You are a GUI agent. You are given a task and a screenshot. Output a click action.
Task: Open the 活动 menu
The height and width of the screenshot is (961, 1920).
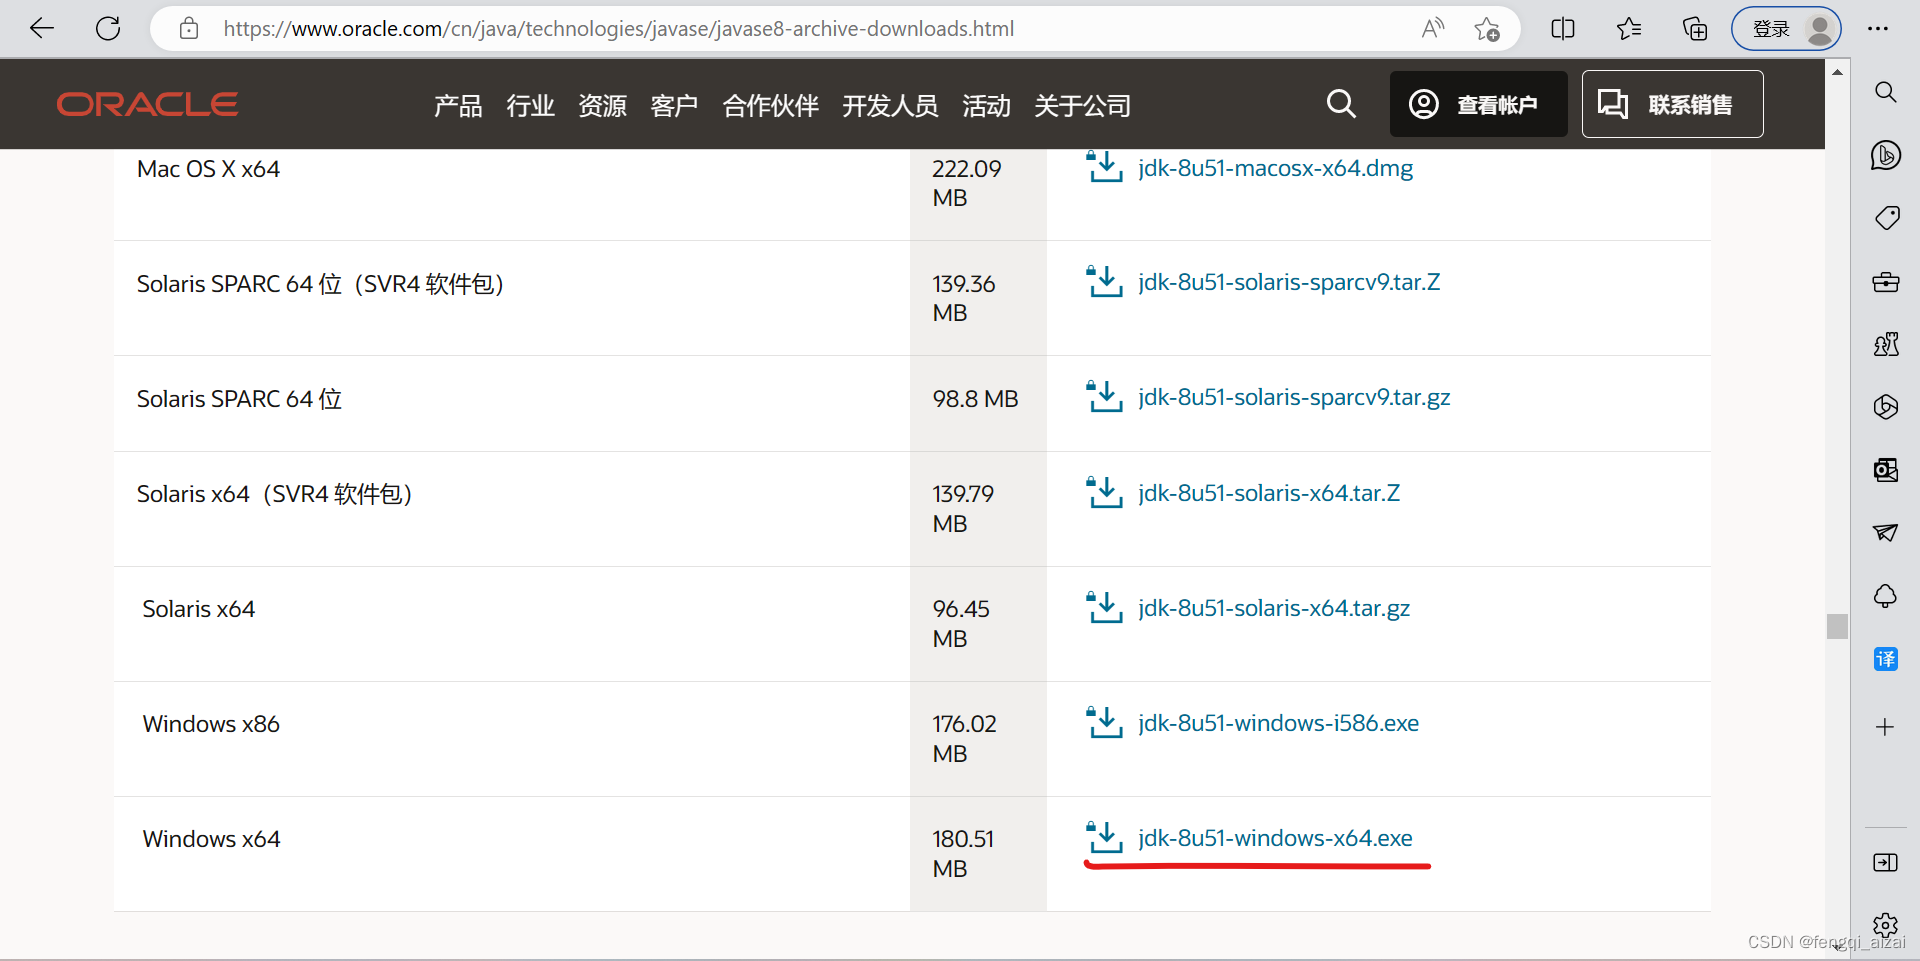point(986,105)
